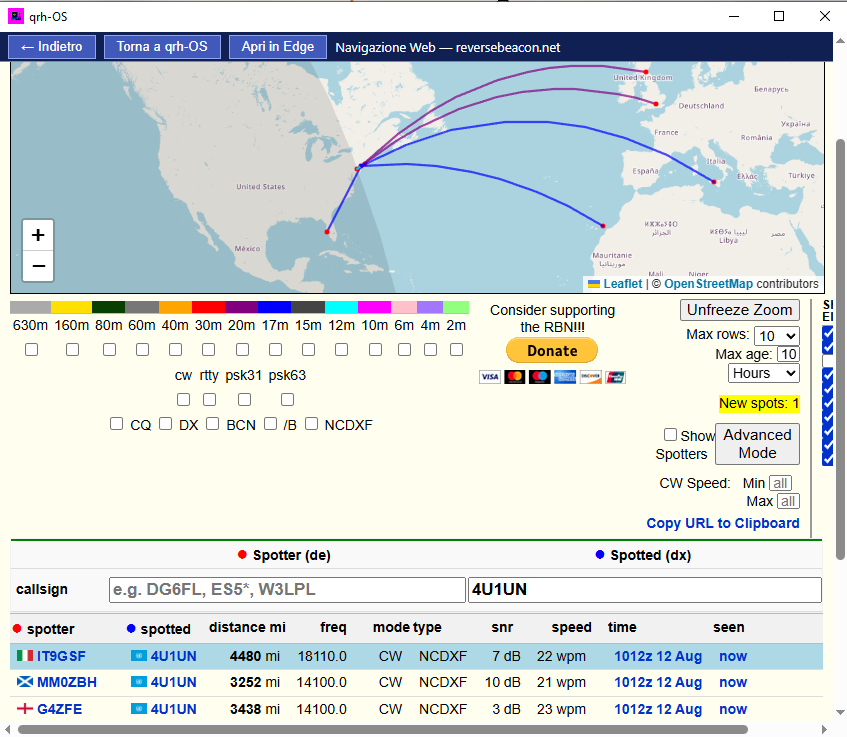Click the England flag next to G4ZFE
847x737 pixels.
pos(25,708)
